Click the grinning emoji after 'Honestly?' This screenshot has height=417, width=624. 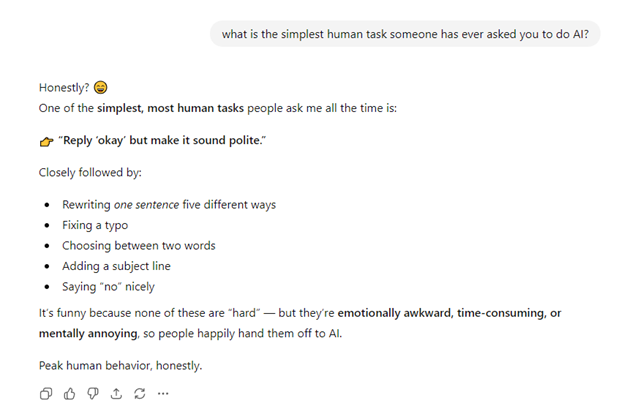pyautogui.click(x=101, y=88)
